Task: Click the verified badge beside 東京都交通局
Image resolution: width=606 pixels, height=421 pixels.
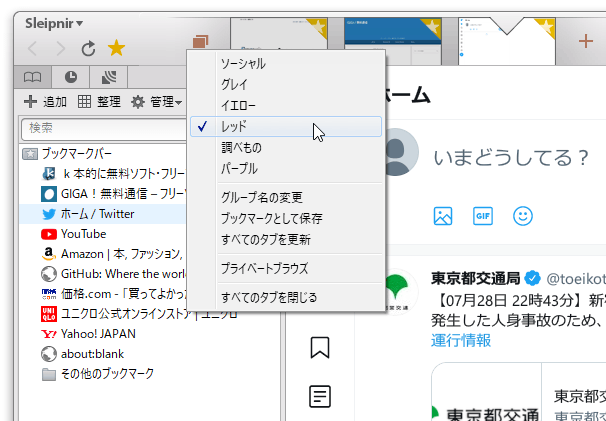Action: click(532, 278)
